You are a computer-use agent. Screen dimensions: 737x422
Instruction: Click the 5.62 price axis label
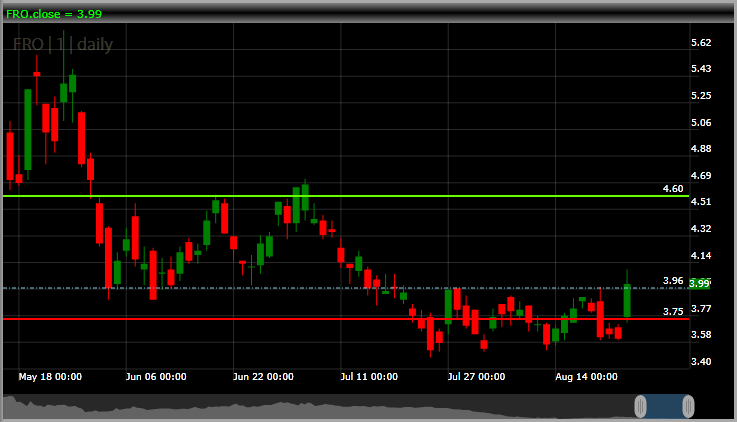(701, 42)
